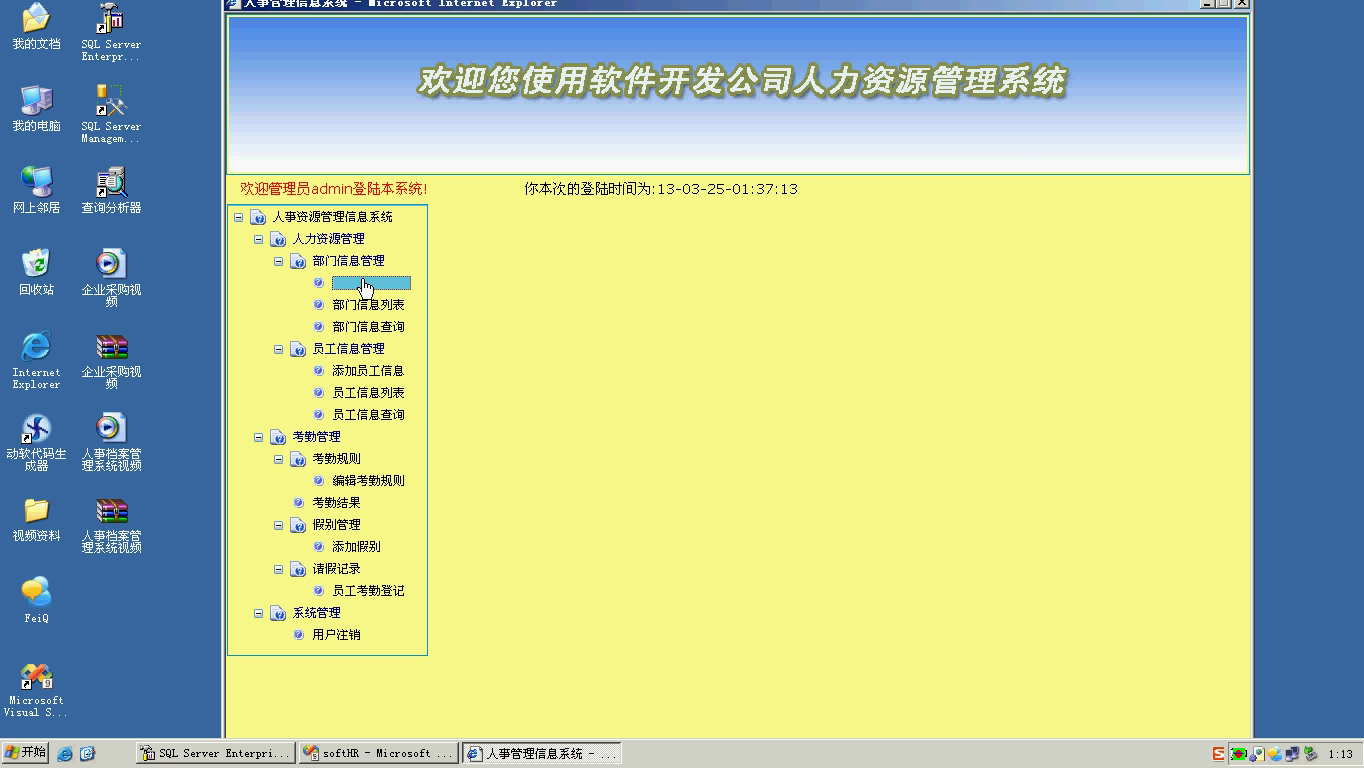1364x768 pixels.
Task: Collapse the 考勤规则 branch
Action: point(279,459)
